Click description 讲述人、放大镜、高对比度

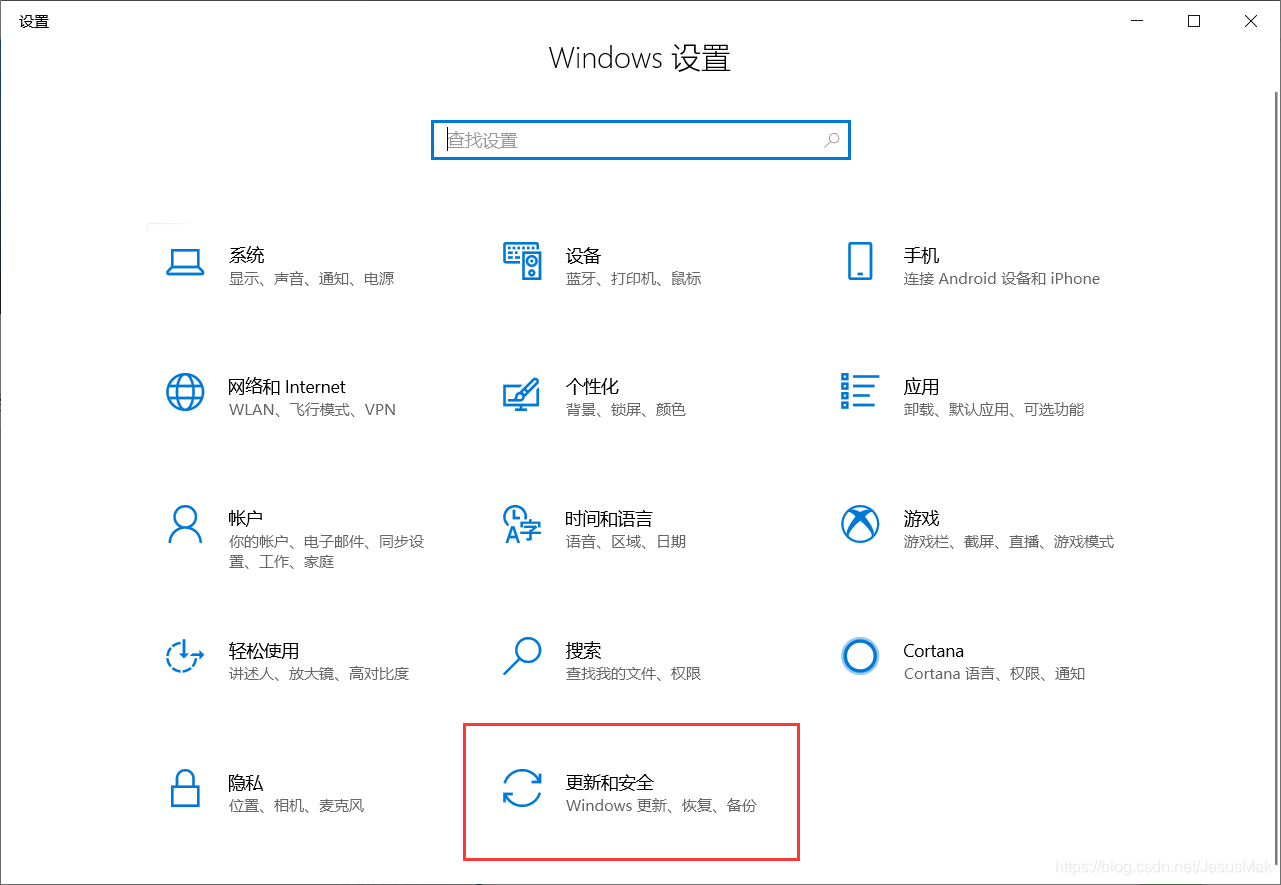click(319, 674)
